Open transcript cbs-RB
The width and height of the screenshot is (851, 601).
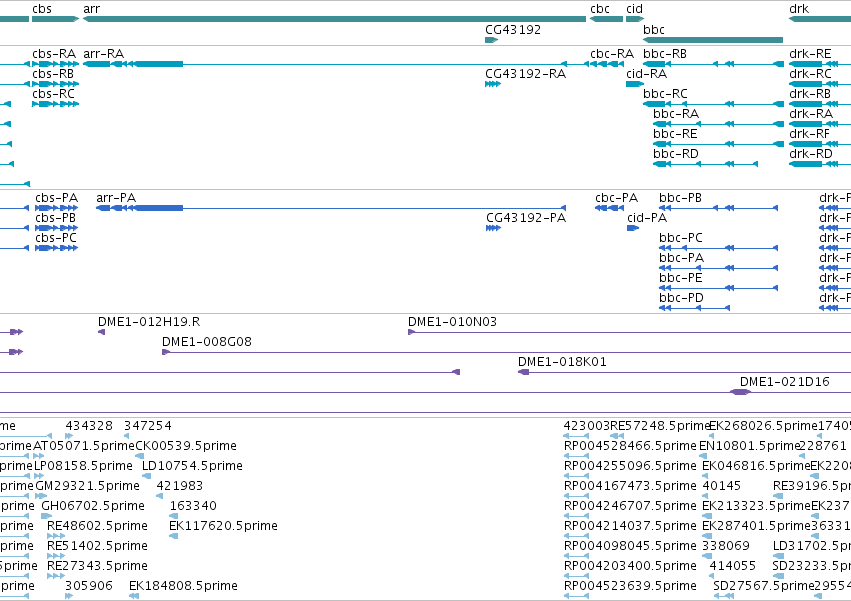55,84
